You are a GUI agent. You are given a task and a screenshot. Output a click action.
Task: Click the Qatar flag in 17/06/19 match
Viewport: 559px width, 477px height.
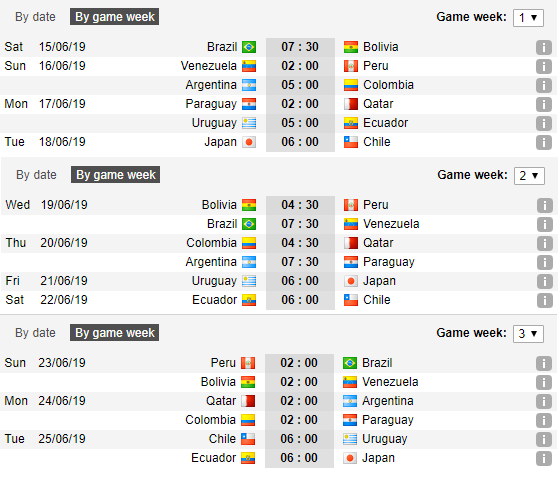click(x=351, y=104)
